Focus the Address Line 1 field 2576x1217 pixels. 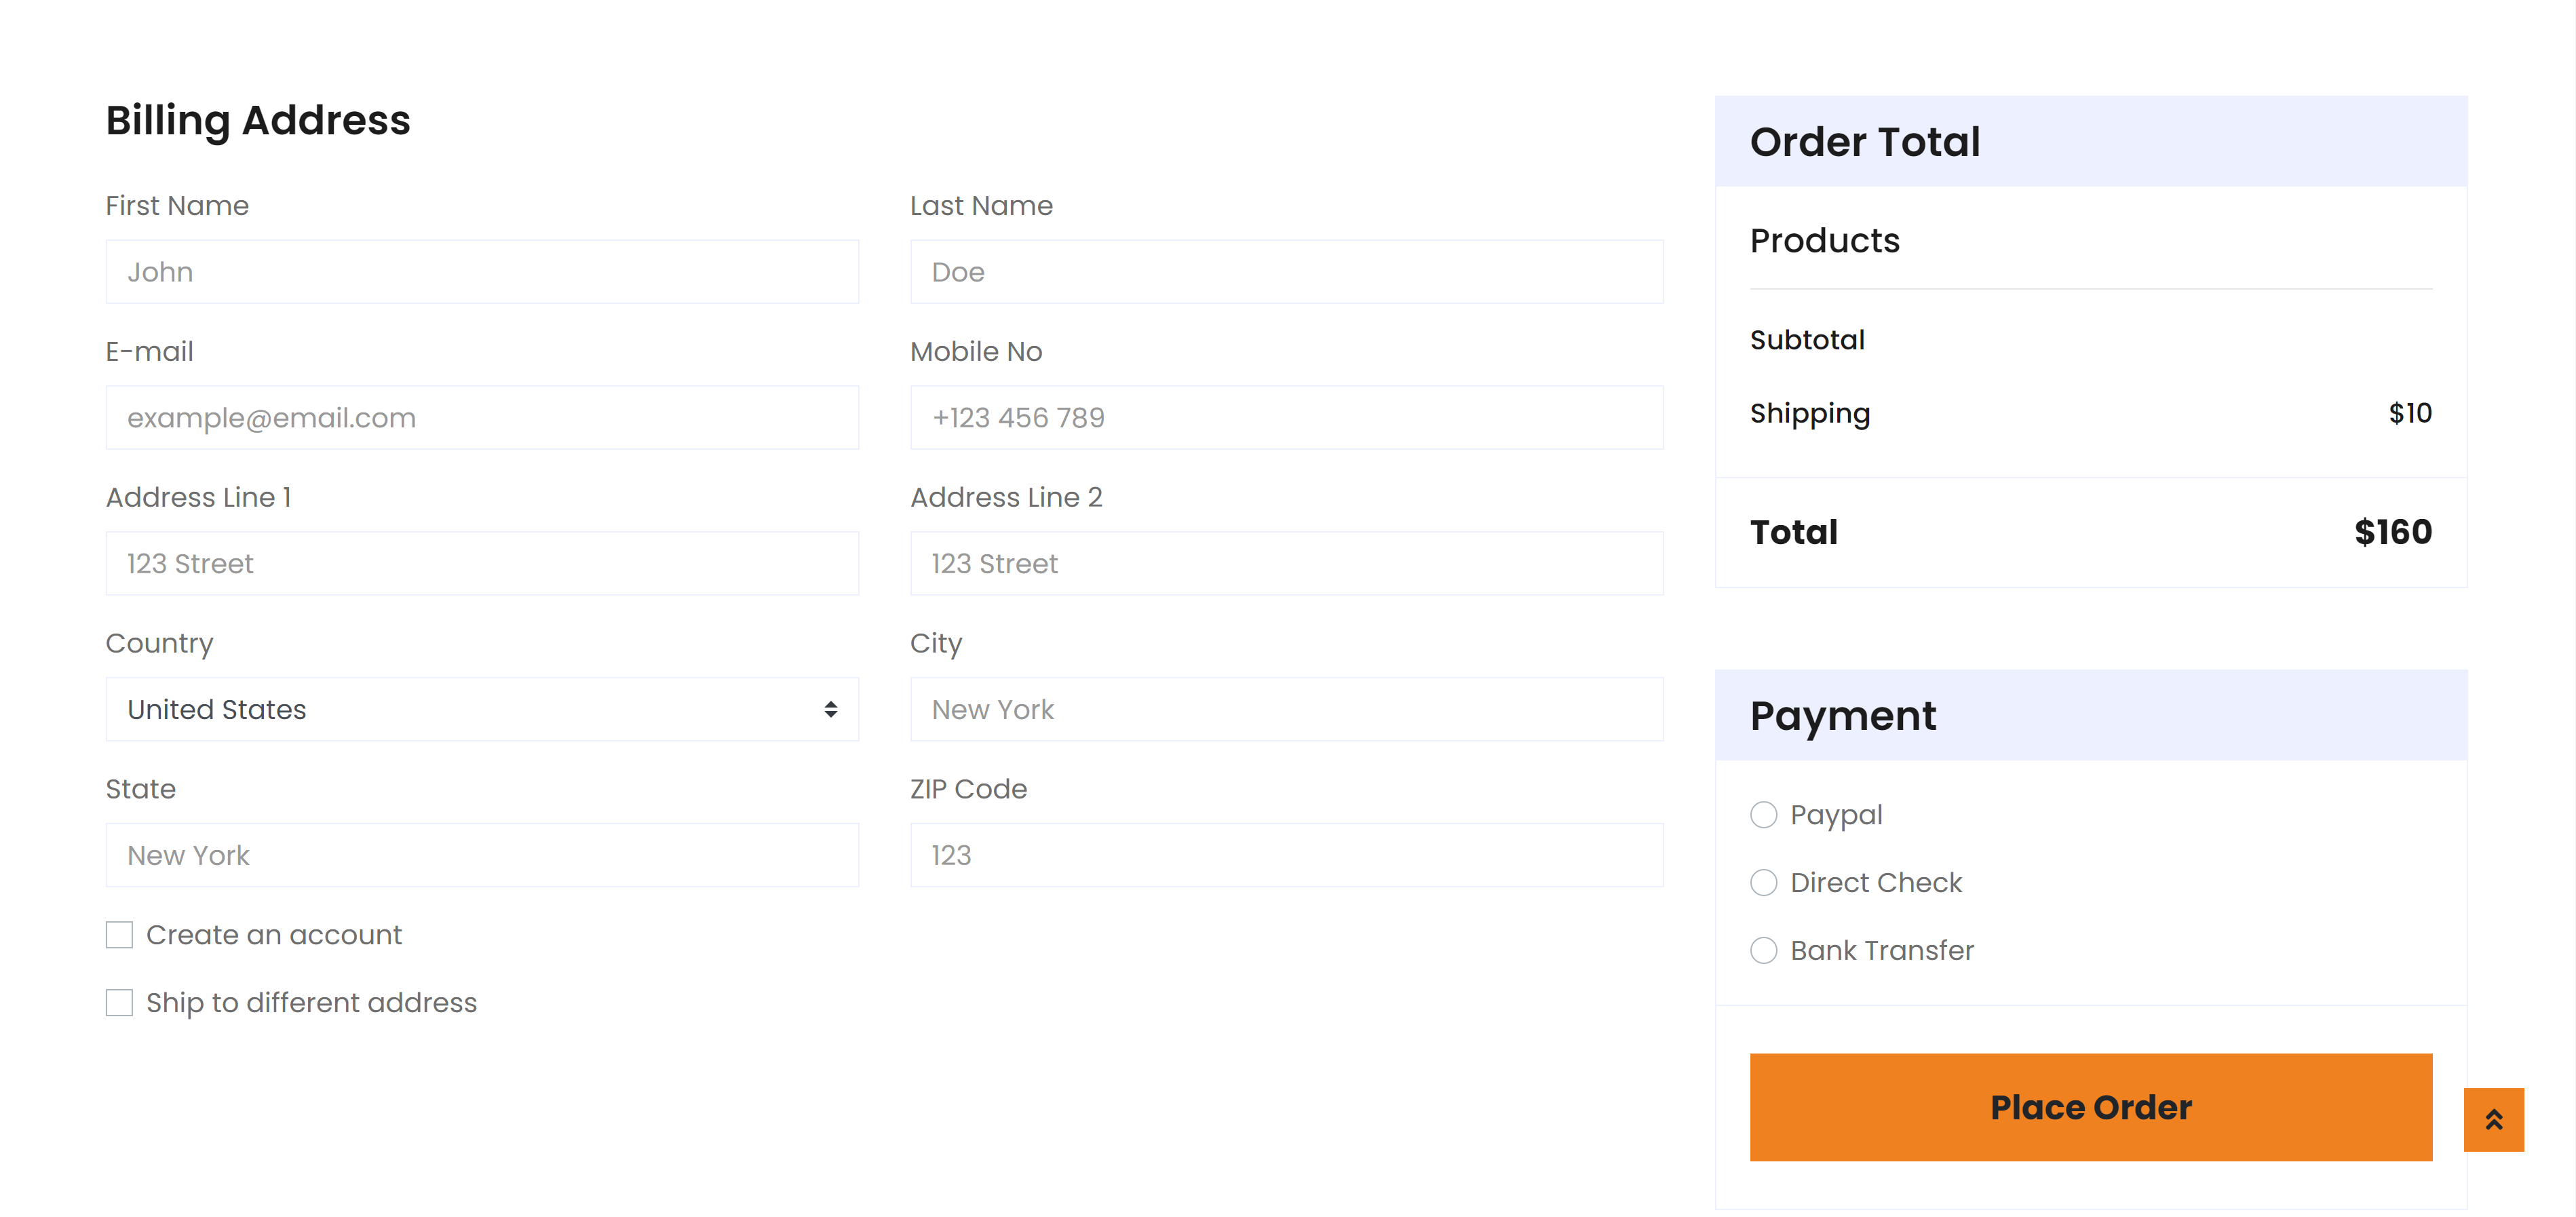click(482, 563)
